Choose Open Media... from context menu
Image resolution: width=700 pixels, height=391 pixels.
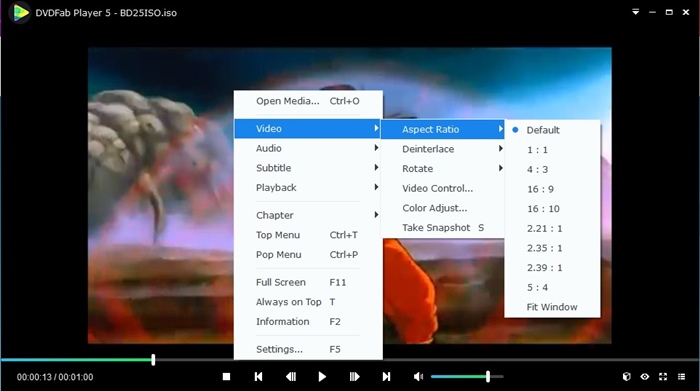[308, 101]
